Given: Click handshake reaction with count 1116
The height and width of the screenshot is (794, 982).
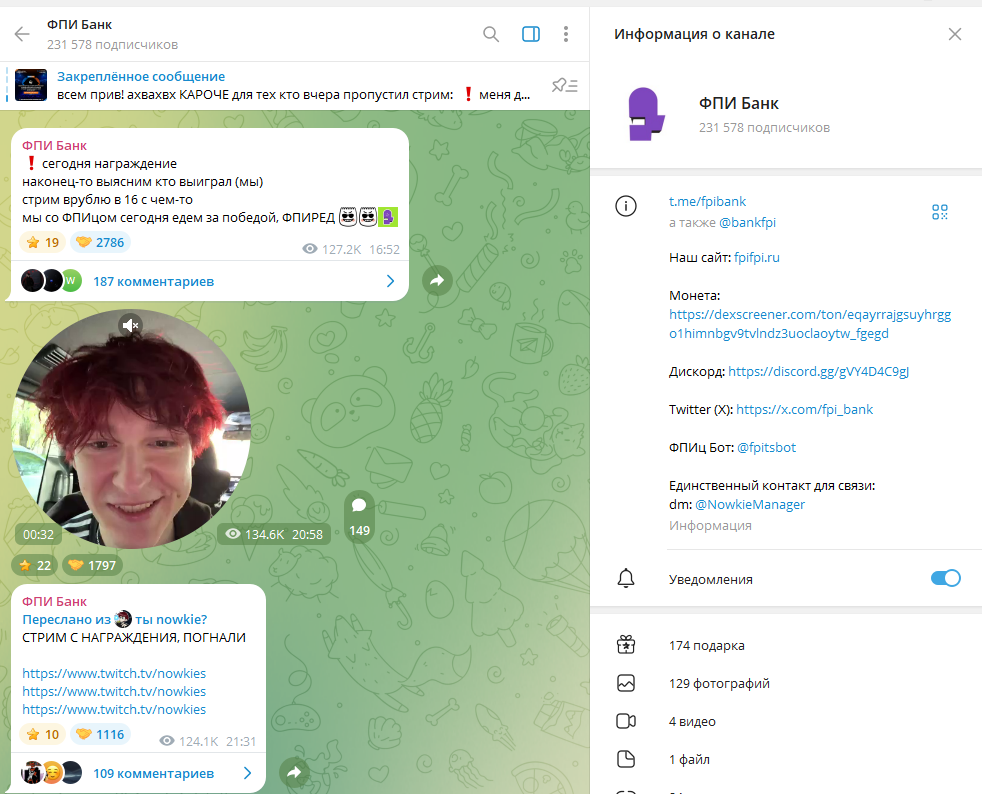Looking at the screenshot, I should (100, 735).
